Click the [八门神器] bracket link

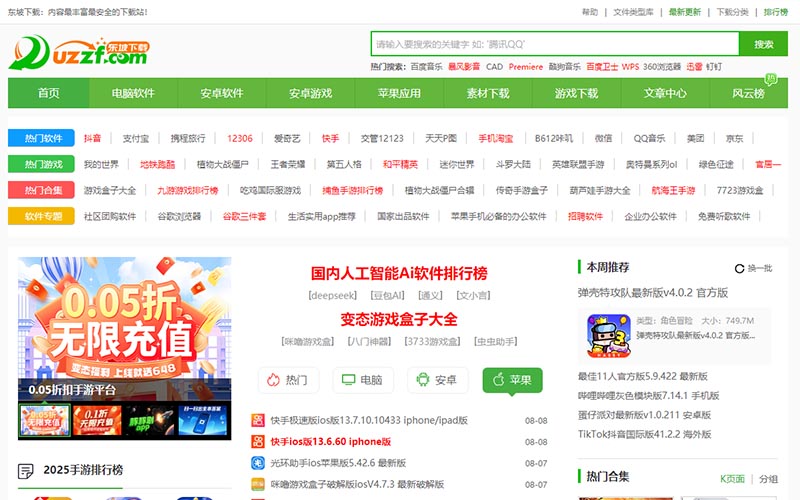point(369,341)
